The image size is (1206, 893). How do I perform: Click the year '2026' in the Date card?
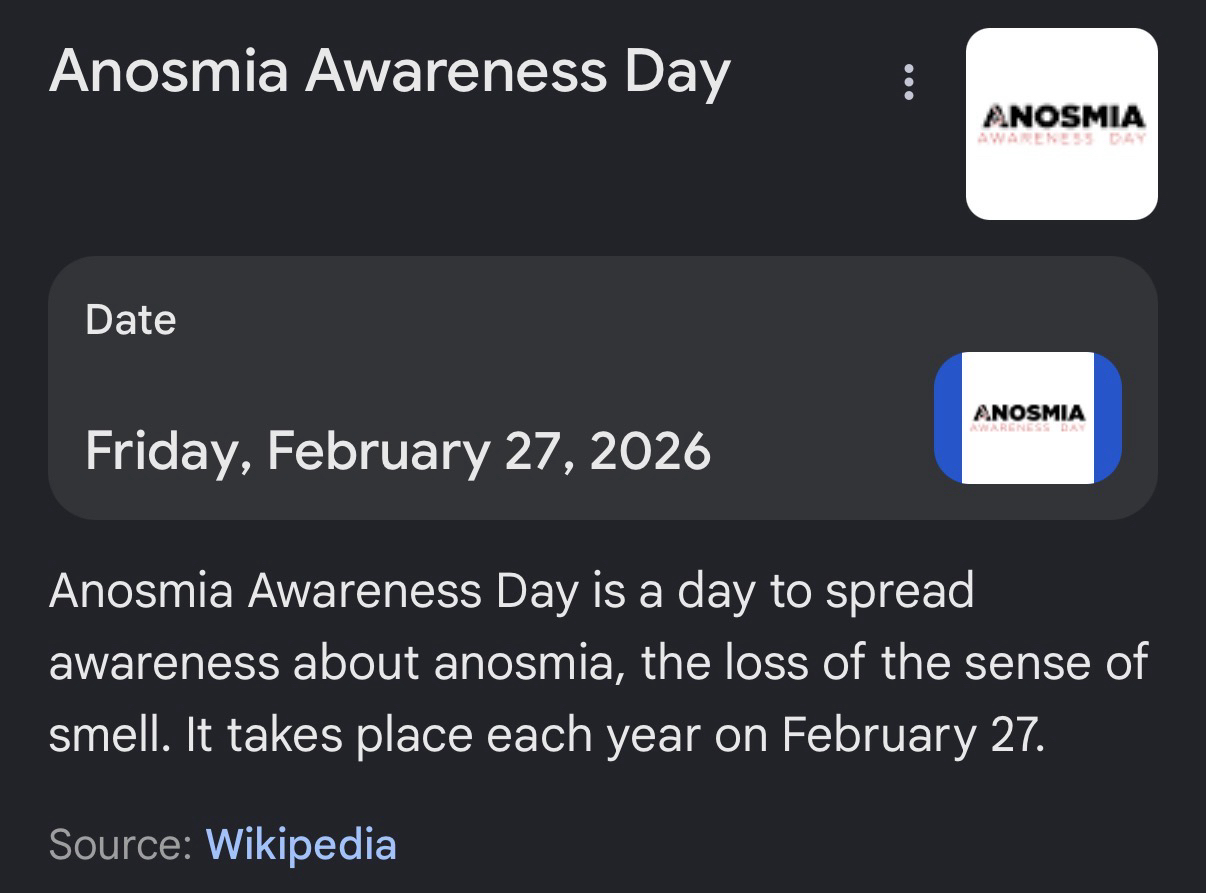coord(650,451)
